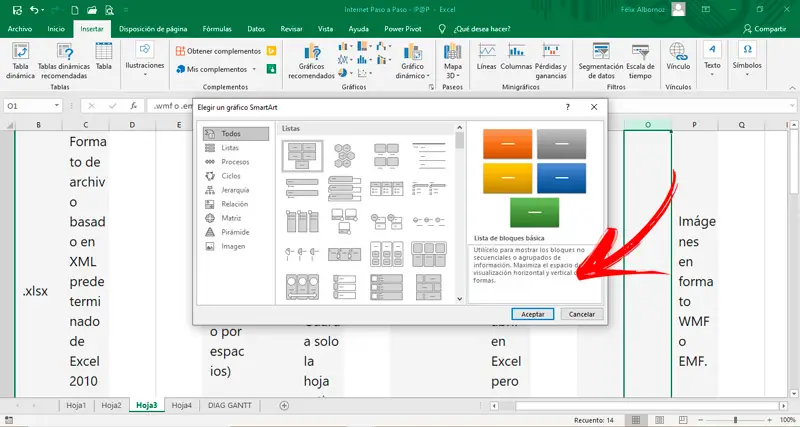
Task: Click Obtener complementos
Action: (218, 51)
